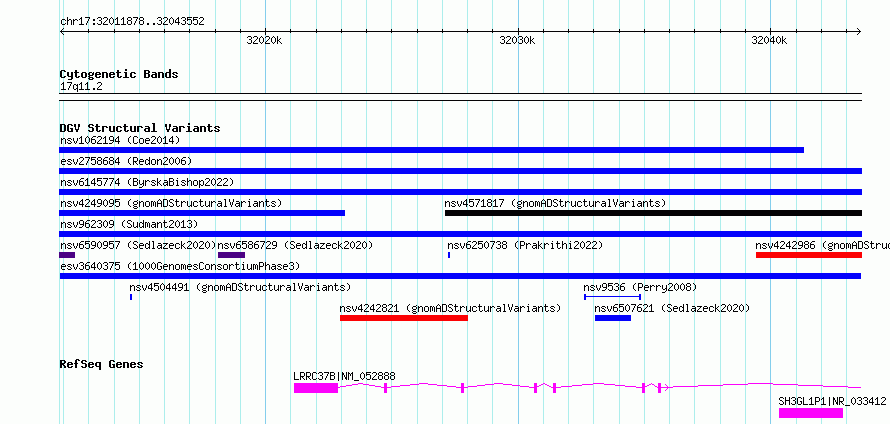890x424 pixels.
Task: Click the nsv6507621 (Sedlazeck2020) label
Action: tap(672, 308)
